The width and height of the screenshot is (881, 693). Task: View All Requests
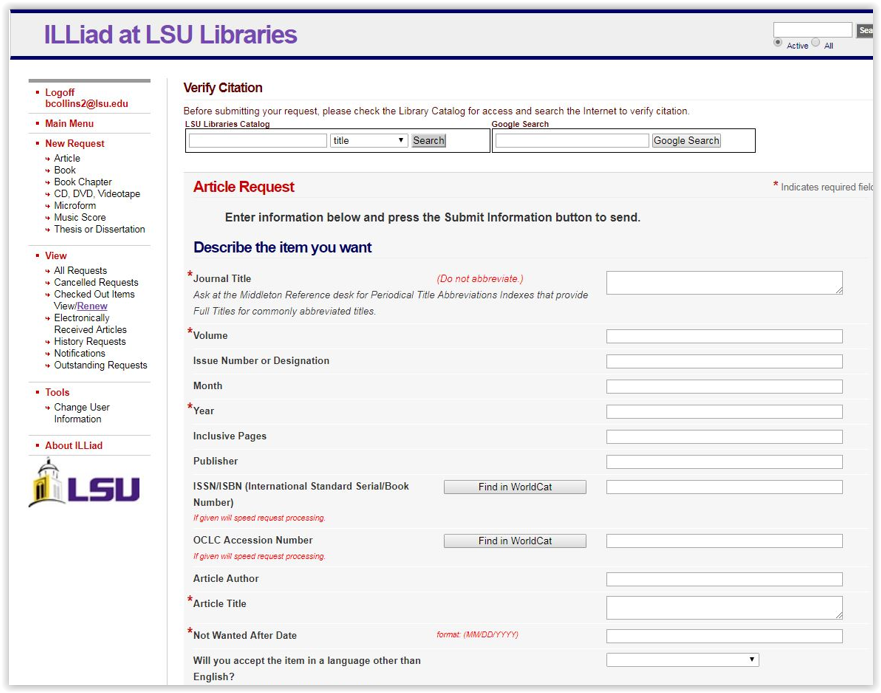point(80,271)
